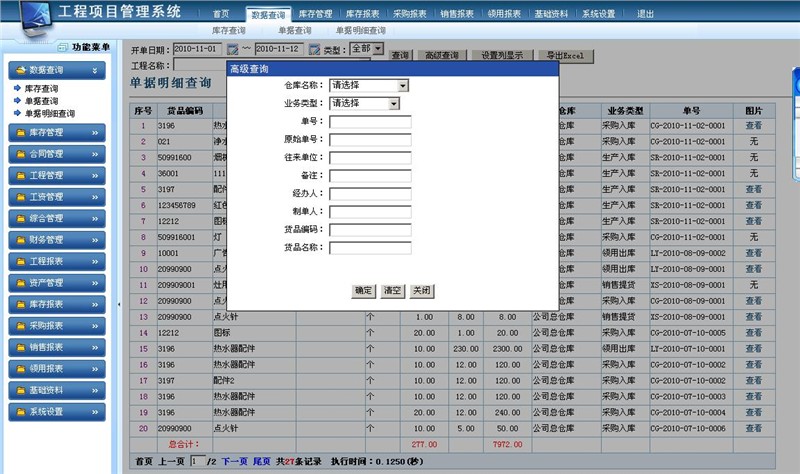
Task: Switch to the 库存管理 top menu tab
Action: coord(316,14)
